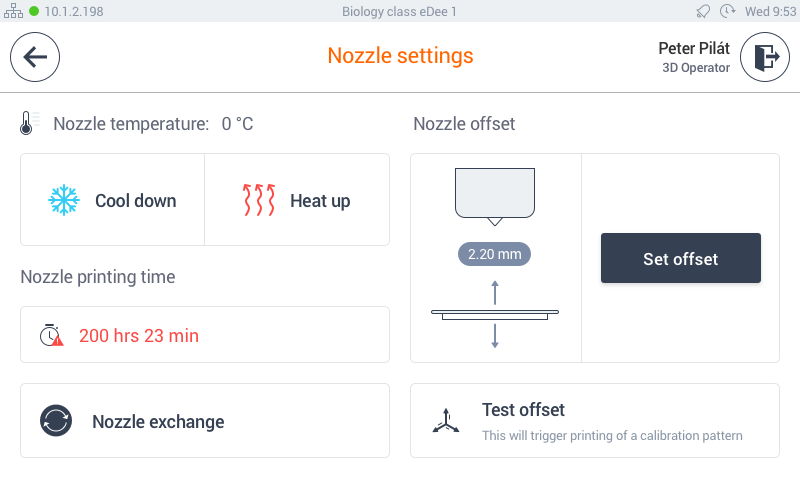This screenshot has width=800, height=480.
Task: Go back using the arrow icon
Action: (35, 57)
